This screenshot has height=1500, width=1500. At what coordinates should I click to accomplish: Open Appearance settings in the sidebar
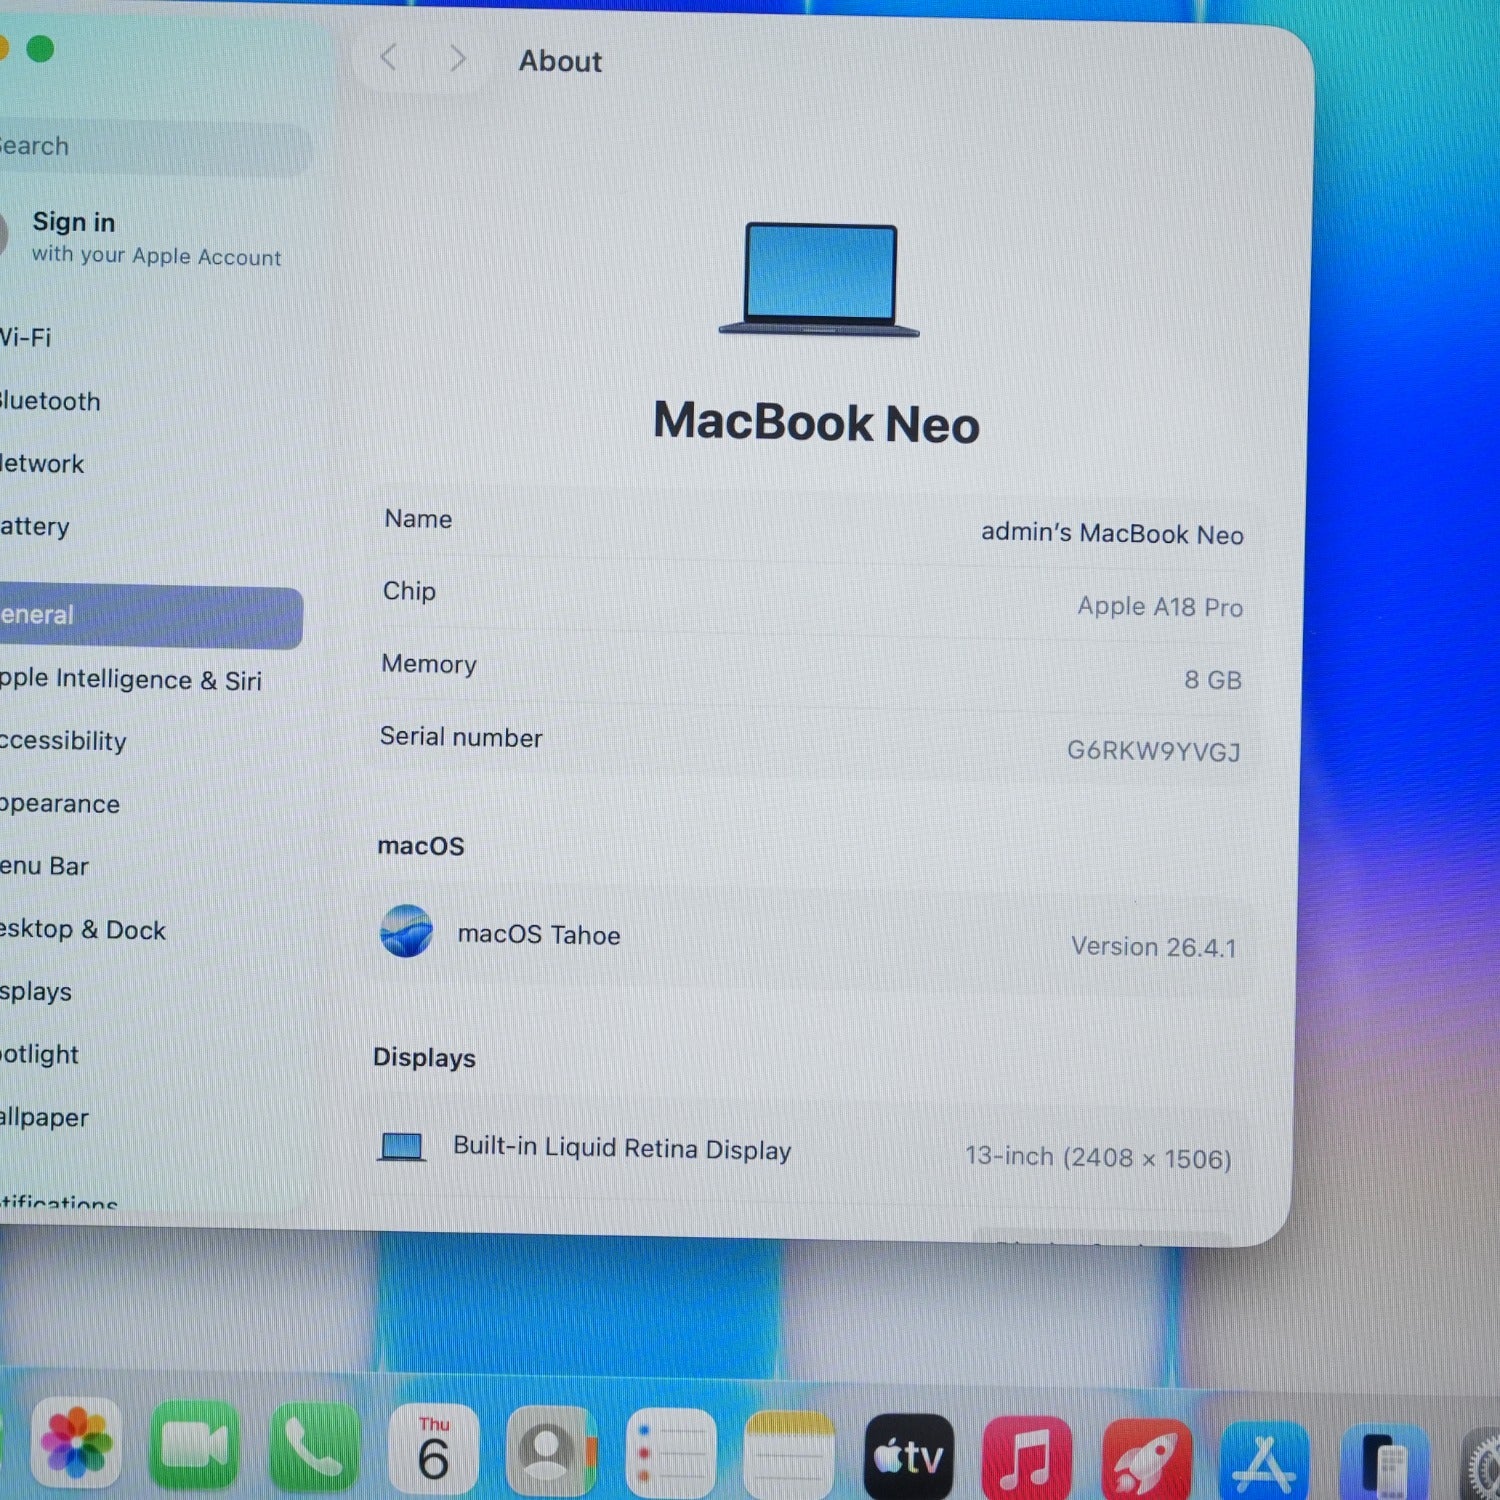(x=60, y=804)
